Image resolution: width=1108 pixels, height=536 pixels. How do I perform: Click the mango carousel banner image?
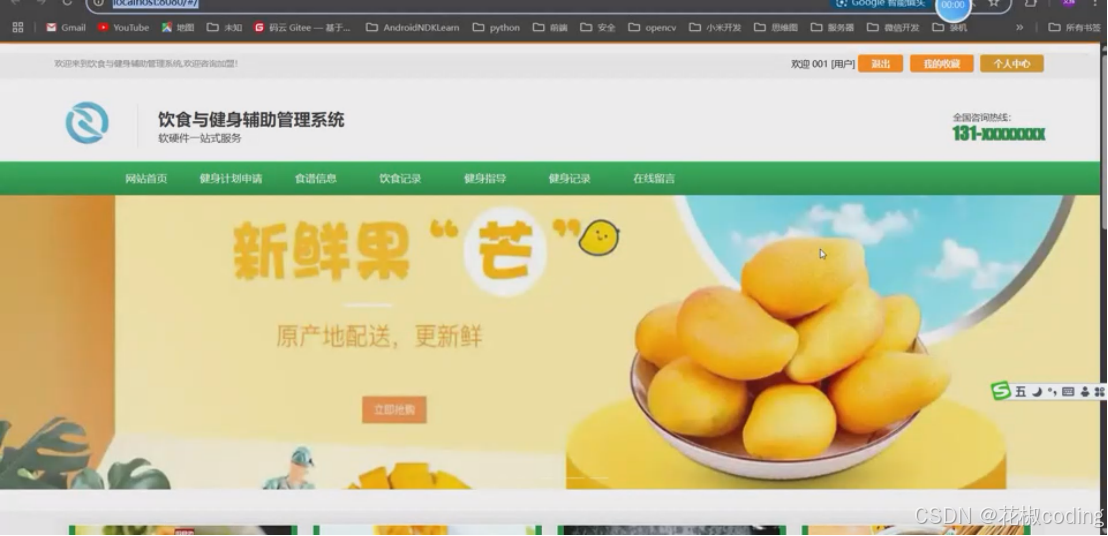coord(551,343)
